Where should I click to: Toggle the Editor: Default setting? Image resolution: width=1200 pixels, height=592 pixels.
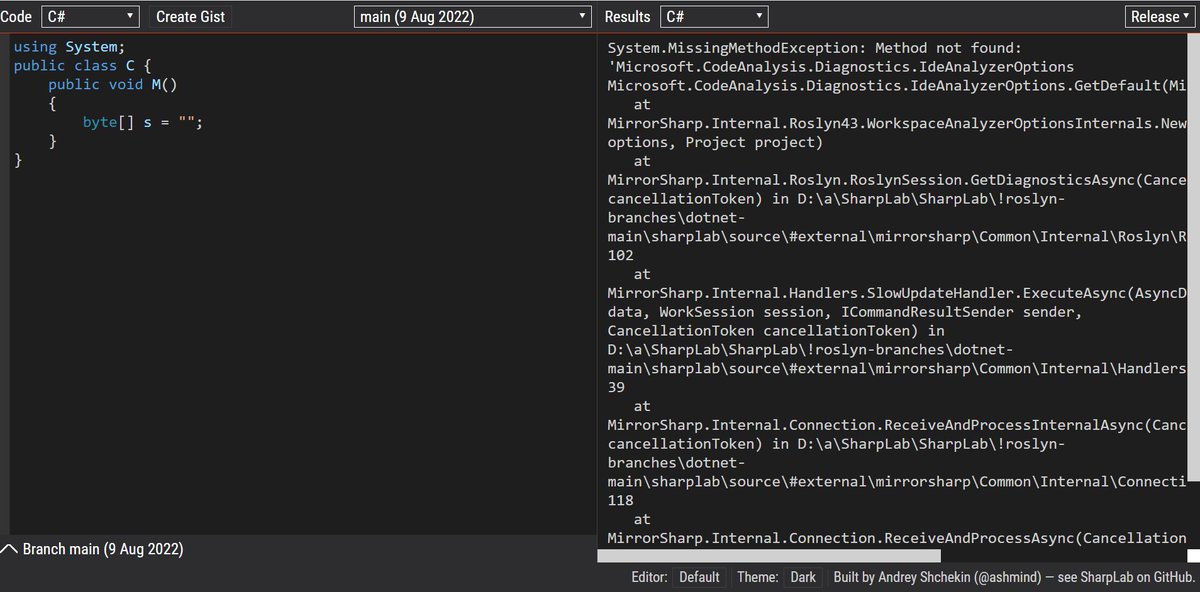coord(700,577)
